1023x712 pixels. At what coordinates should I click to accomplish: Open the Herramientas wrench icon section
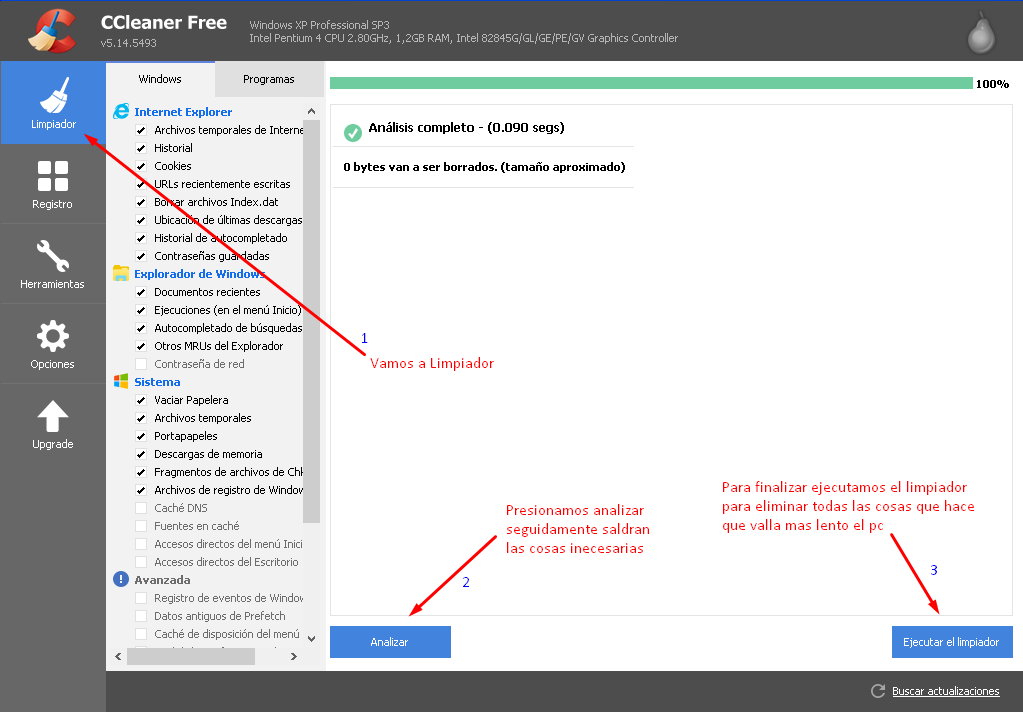click(x=52, y=264)
